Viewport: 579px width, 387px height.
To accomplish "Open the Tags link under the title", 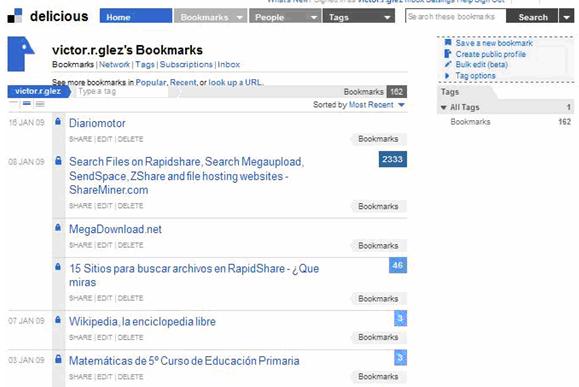I will [x=145, y=64].
